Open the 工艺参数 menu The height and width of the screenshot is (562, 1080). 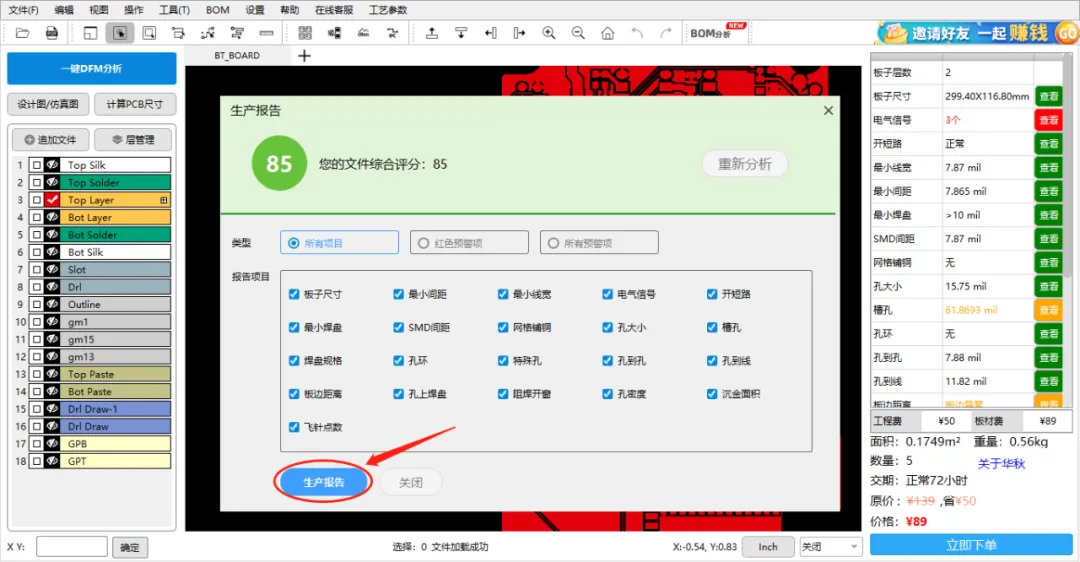pyautogui.click(x=388, y=10)
